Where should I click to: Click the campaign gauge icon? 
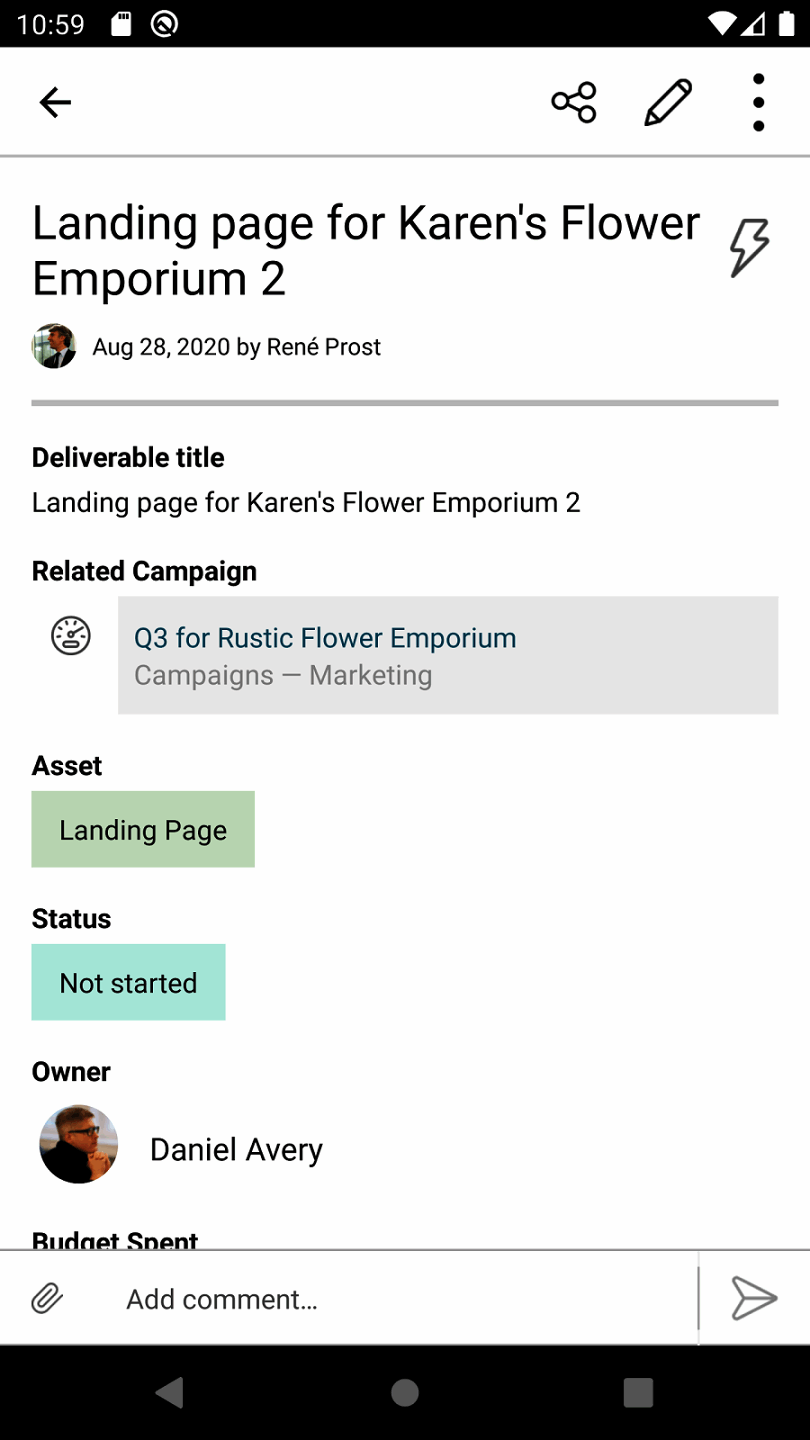click(71, 636)
